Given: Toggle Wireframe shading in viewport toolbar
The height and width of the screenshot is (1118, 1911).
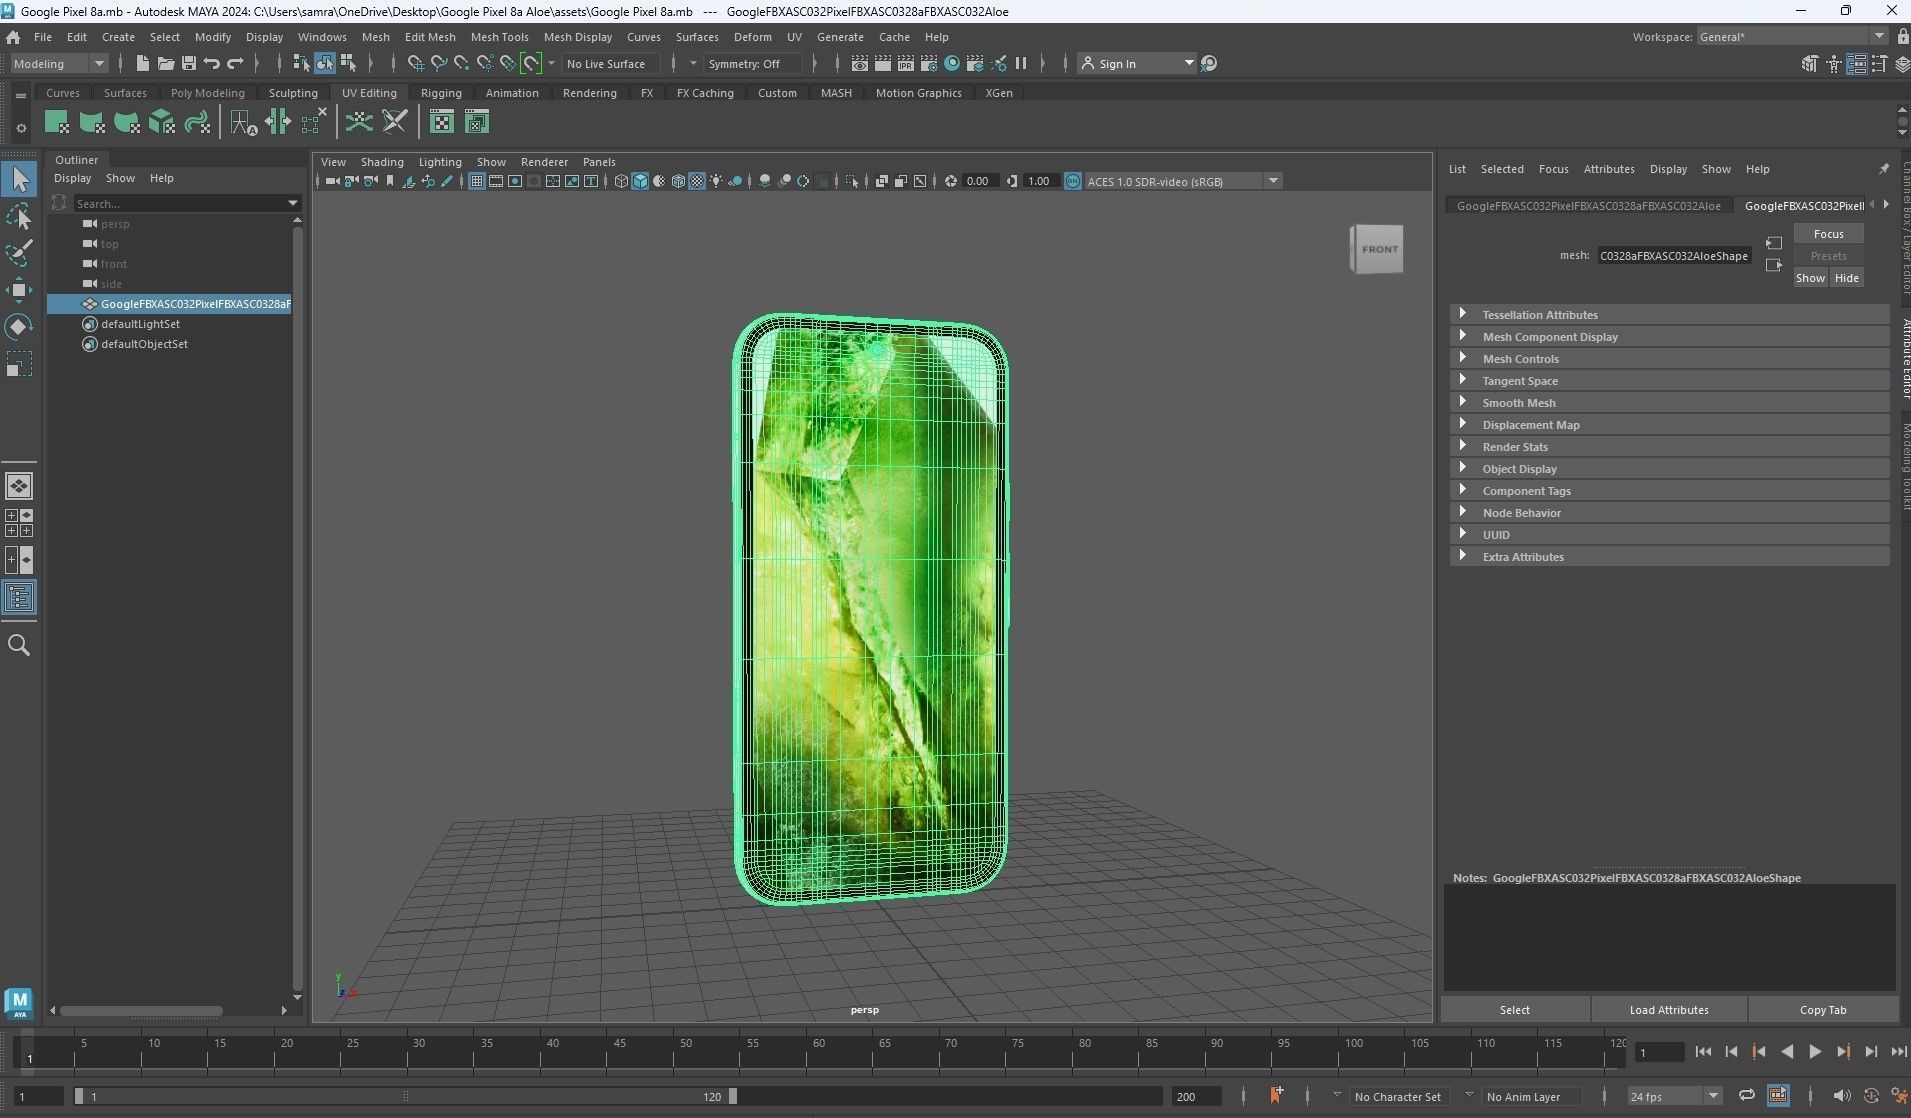Looking at the screenshot, I should [x=621, y=181].
